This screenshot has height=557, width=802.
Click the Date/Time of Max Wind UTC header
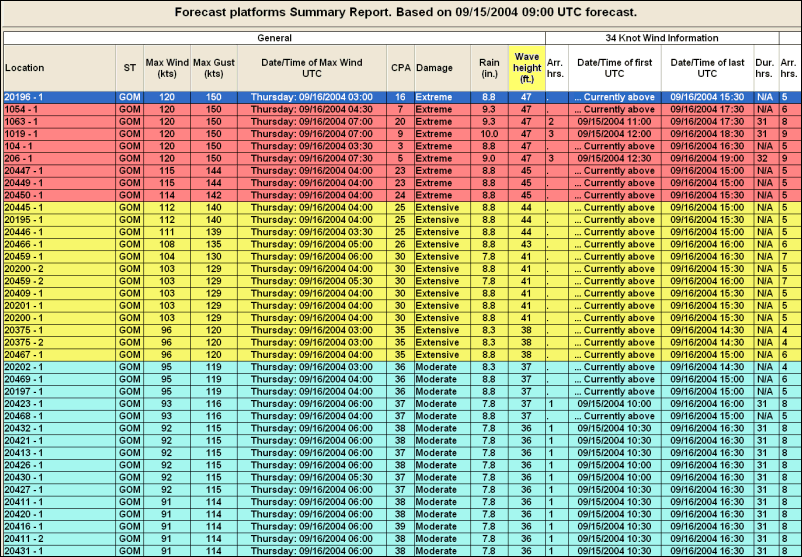(x=312, y=67)
